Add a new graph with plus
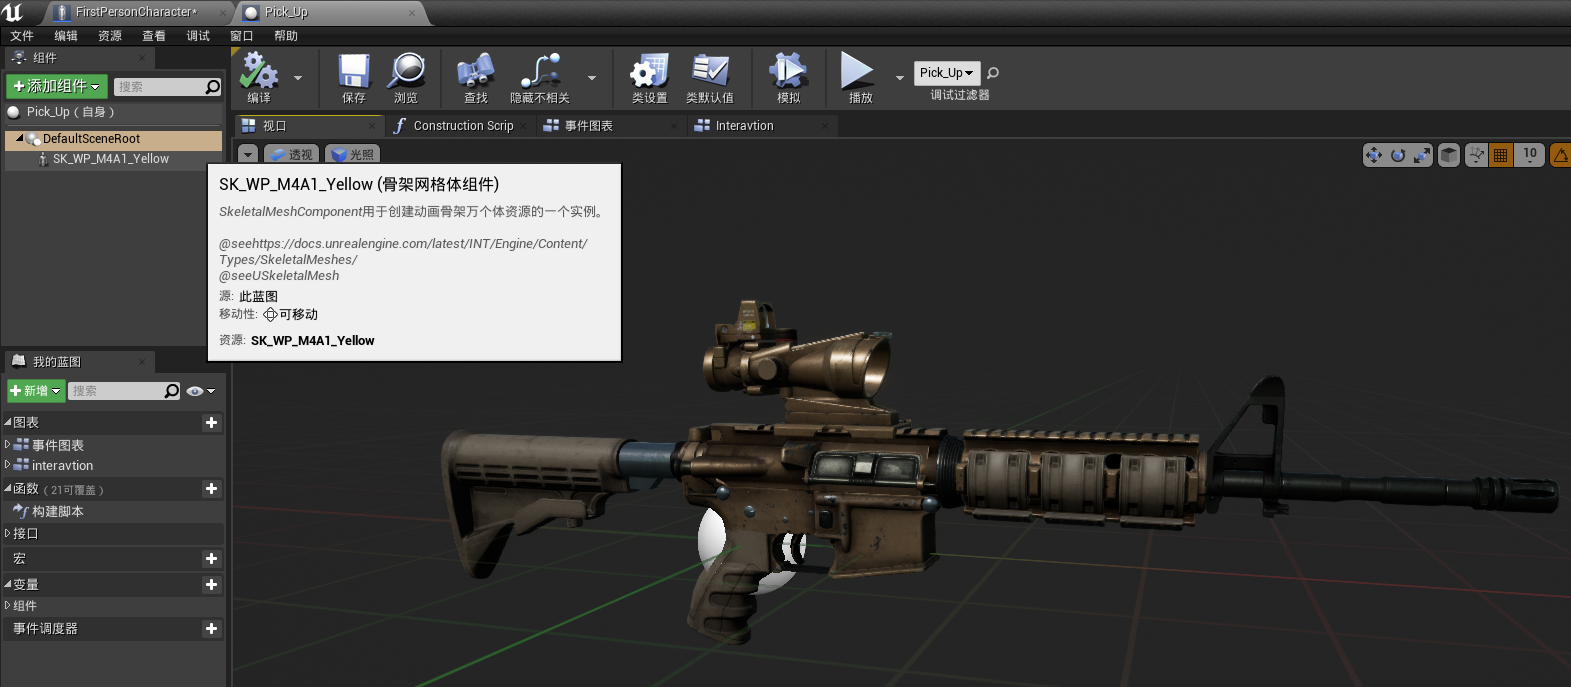 pos(211,423)
